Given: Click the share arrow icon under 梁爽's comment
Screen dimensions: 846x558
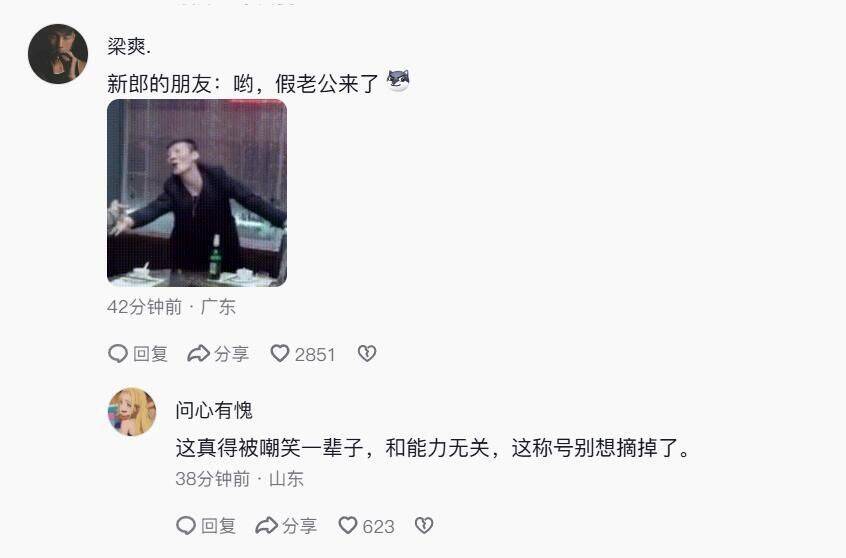Looking at the screenshot, I should point(198,354).
